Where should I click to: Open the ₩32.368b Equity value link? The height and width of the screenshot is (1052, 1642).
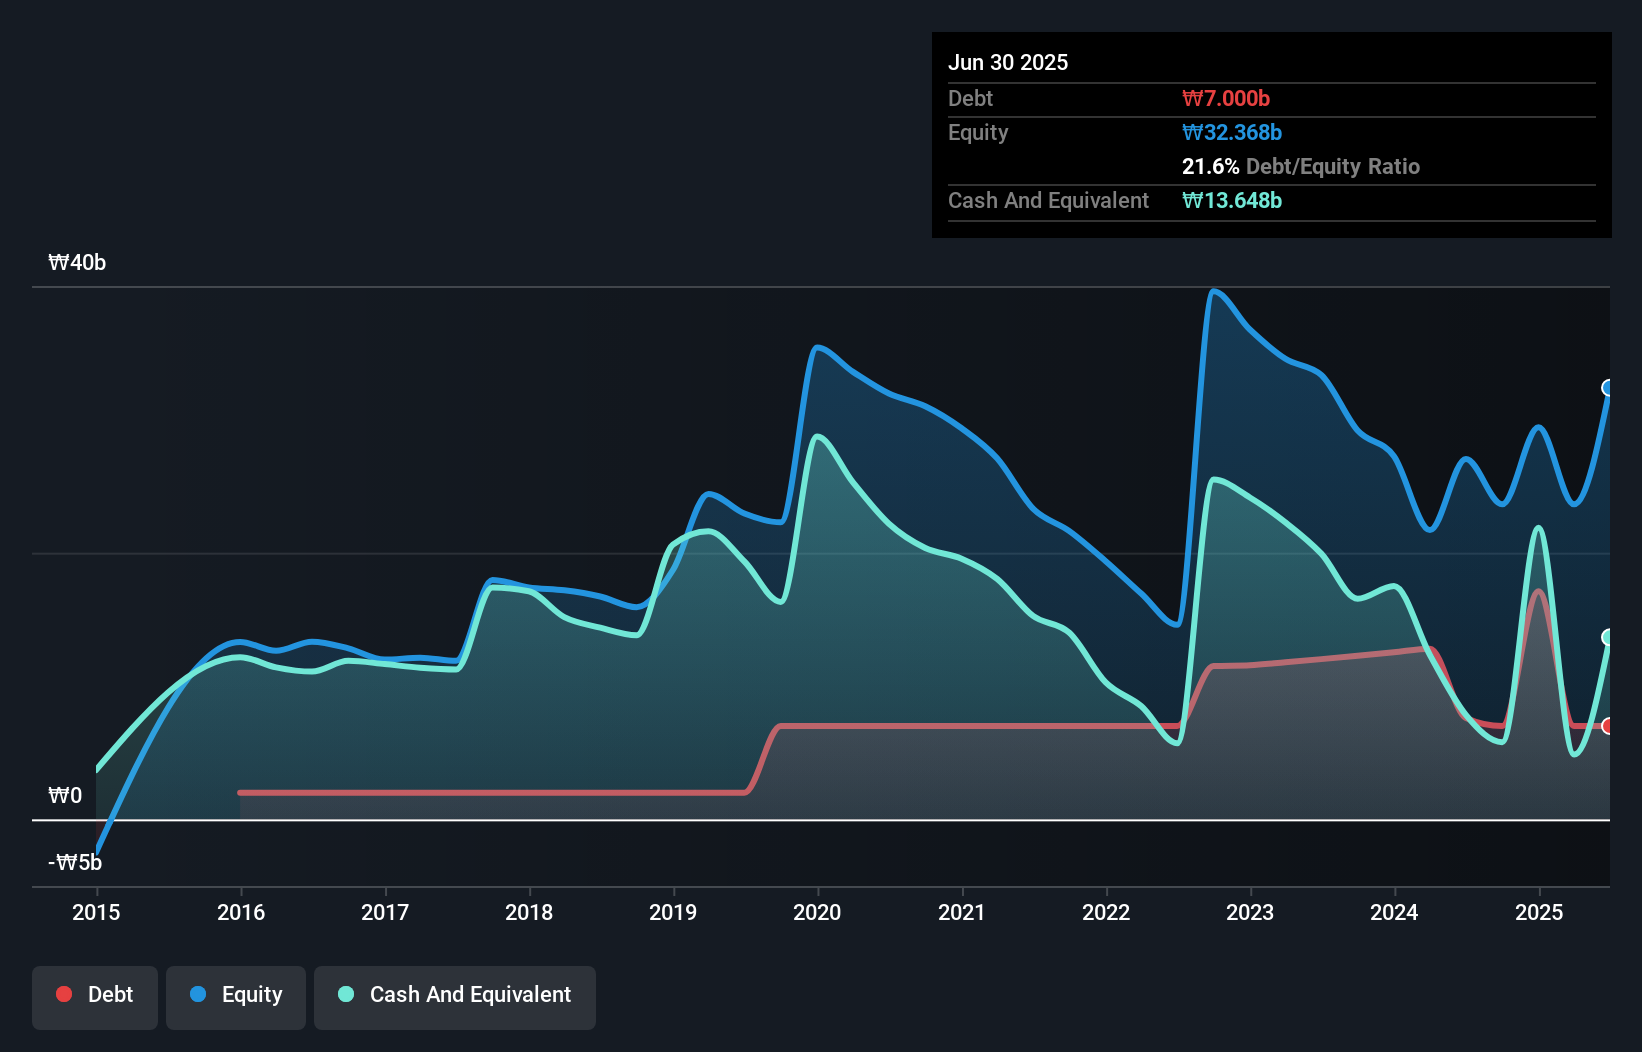point(1232,132)
